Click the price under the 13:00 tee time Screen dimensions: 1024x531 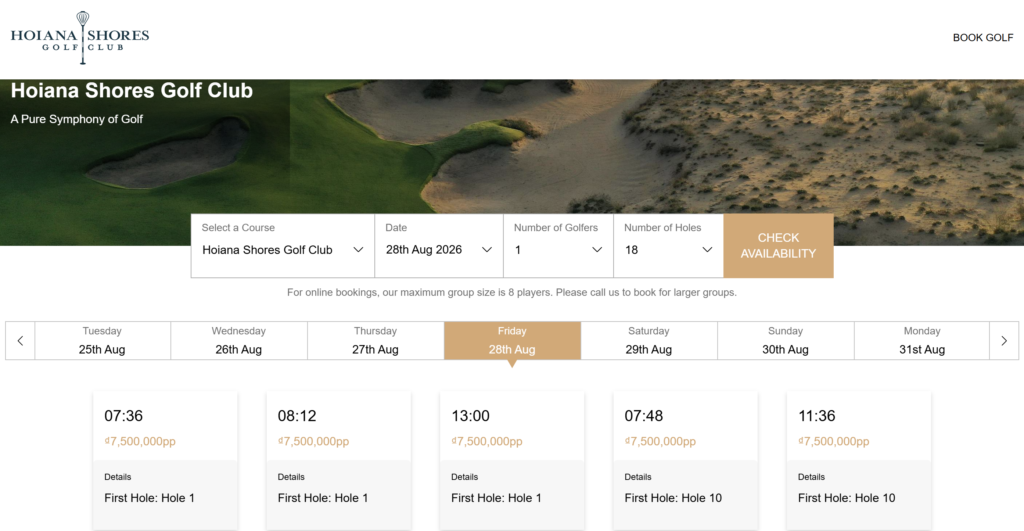point(487,442)
